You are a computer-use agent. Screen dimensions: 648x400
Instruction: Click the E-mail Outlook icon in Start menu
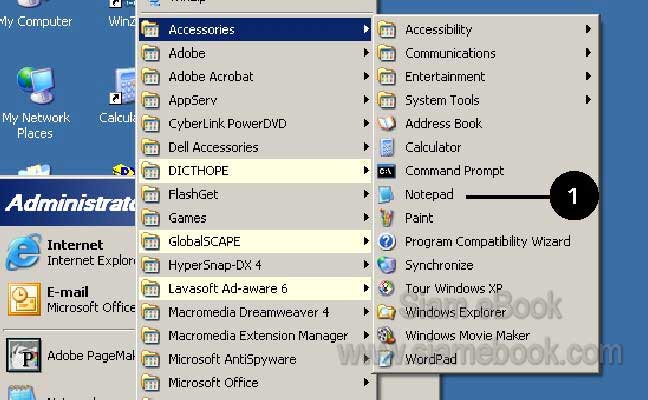coord(24,299)
